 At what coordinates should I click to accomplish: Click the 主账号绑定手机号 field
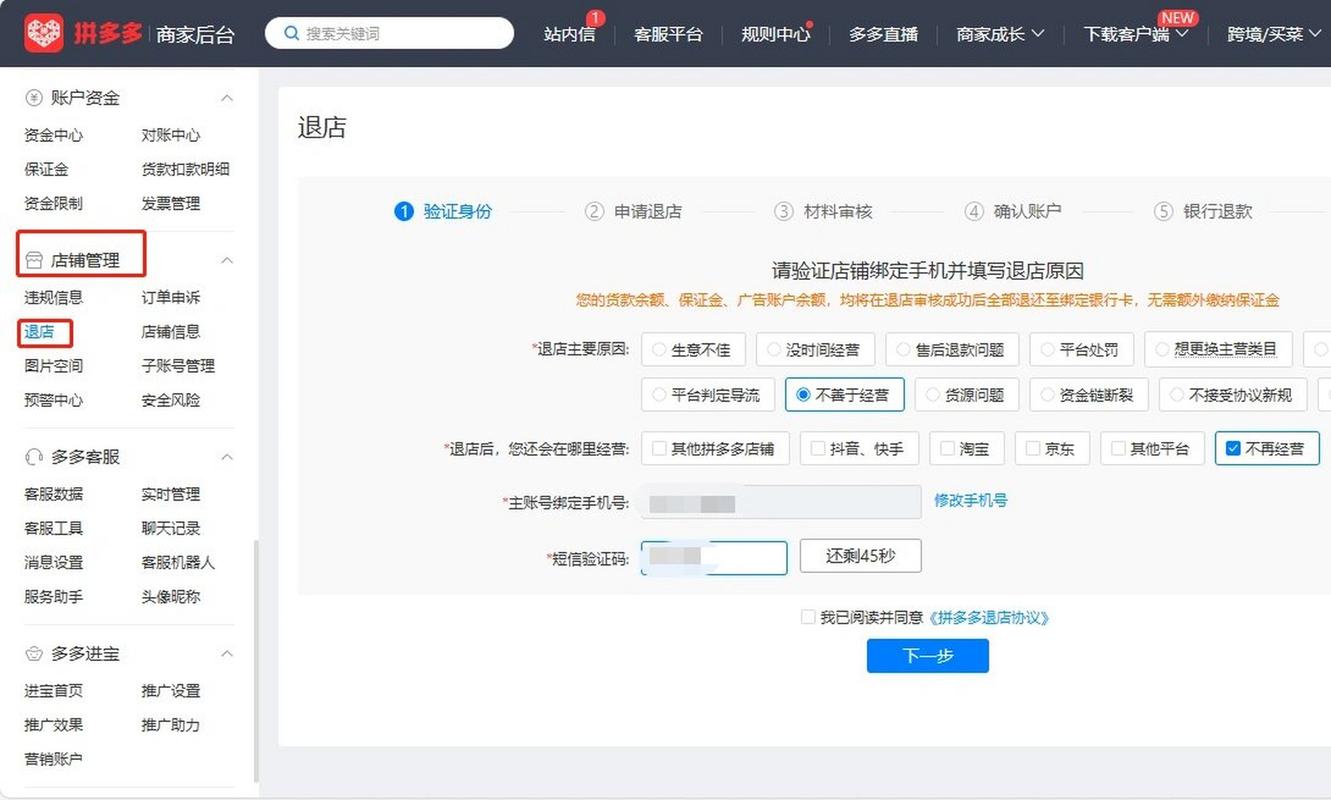click(781, 502)
